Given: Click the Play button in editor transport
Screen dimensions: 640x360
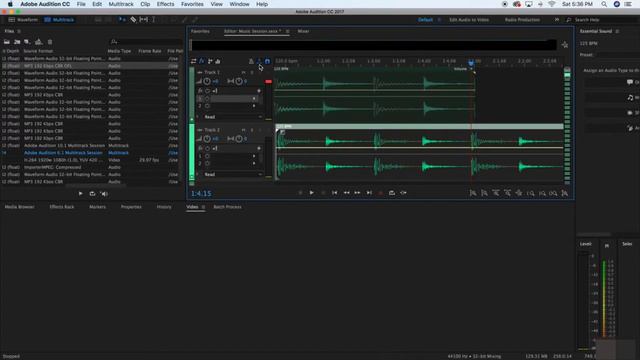Looking at the screenshot, I should (x=311, y=193).
